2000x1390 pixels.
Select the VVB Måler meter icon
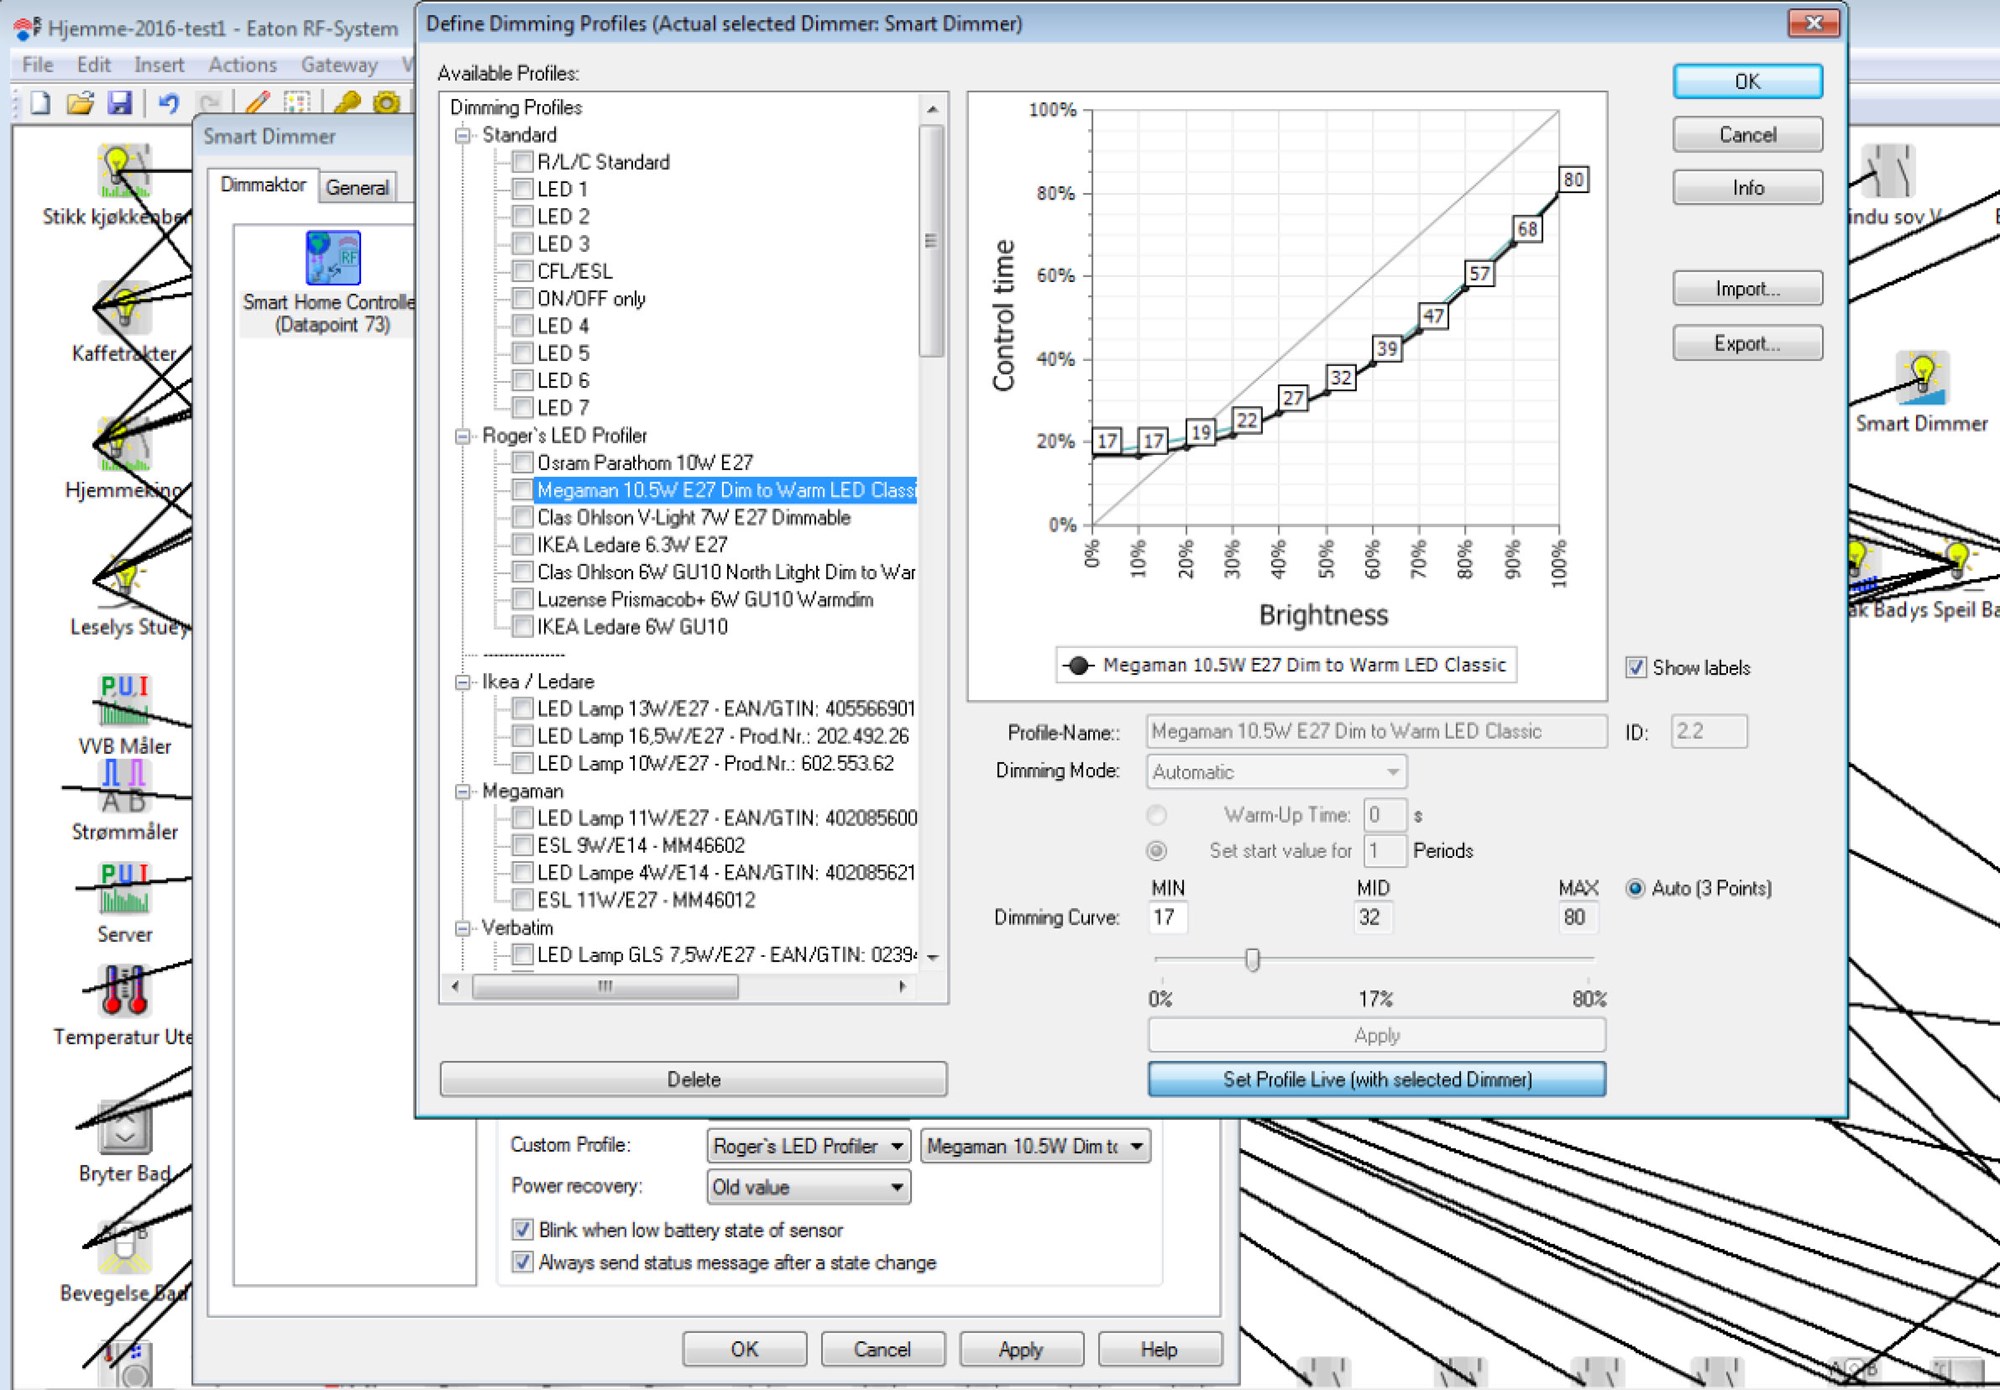click(x=124, y=700)
